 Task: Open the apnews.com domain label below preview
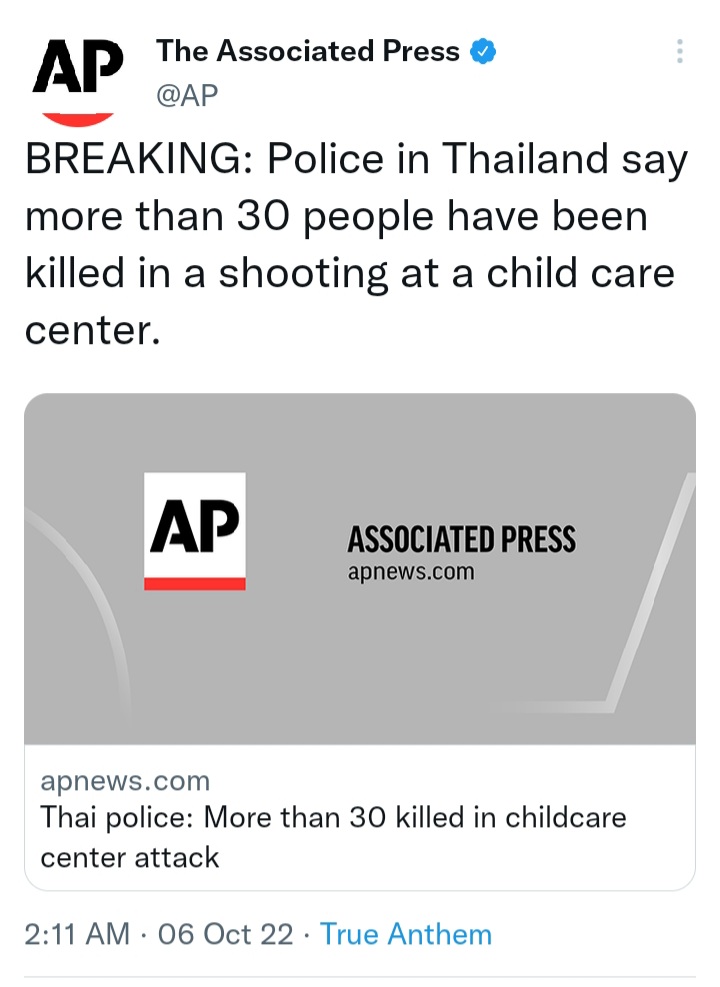(125, 780)
